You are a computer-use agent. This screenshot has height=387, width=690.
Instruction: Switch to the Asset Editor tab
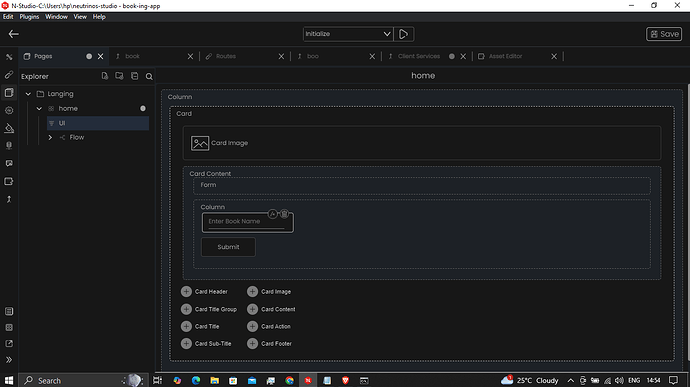coord(505,56)
